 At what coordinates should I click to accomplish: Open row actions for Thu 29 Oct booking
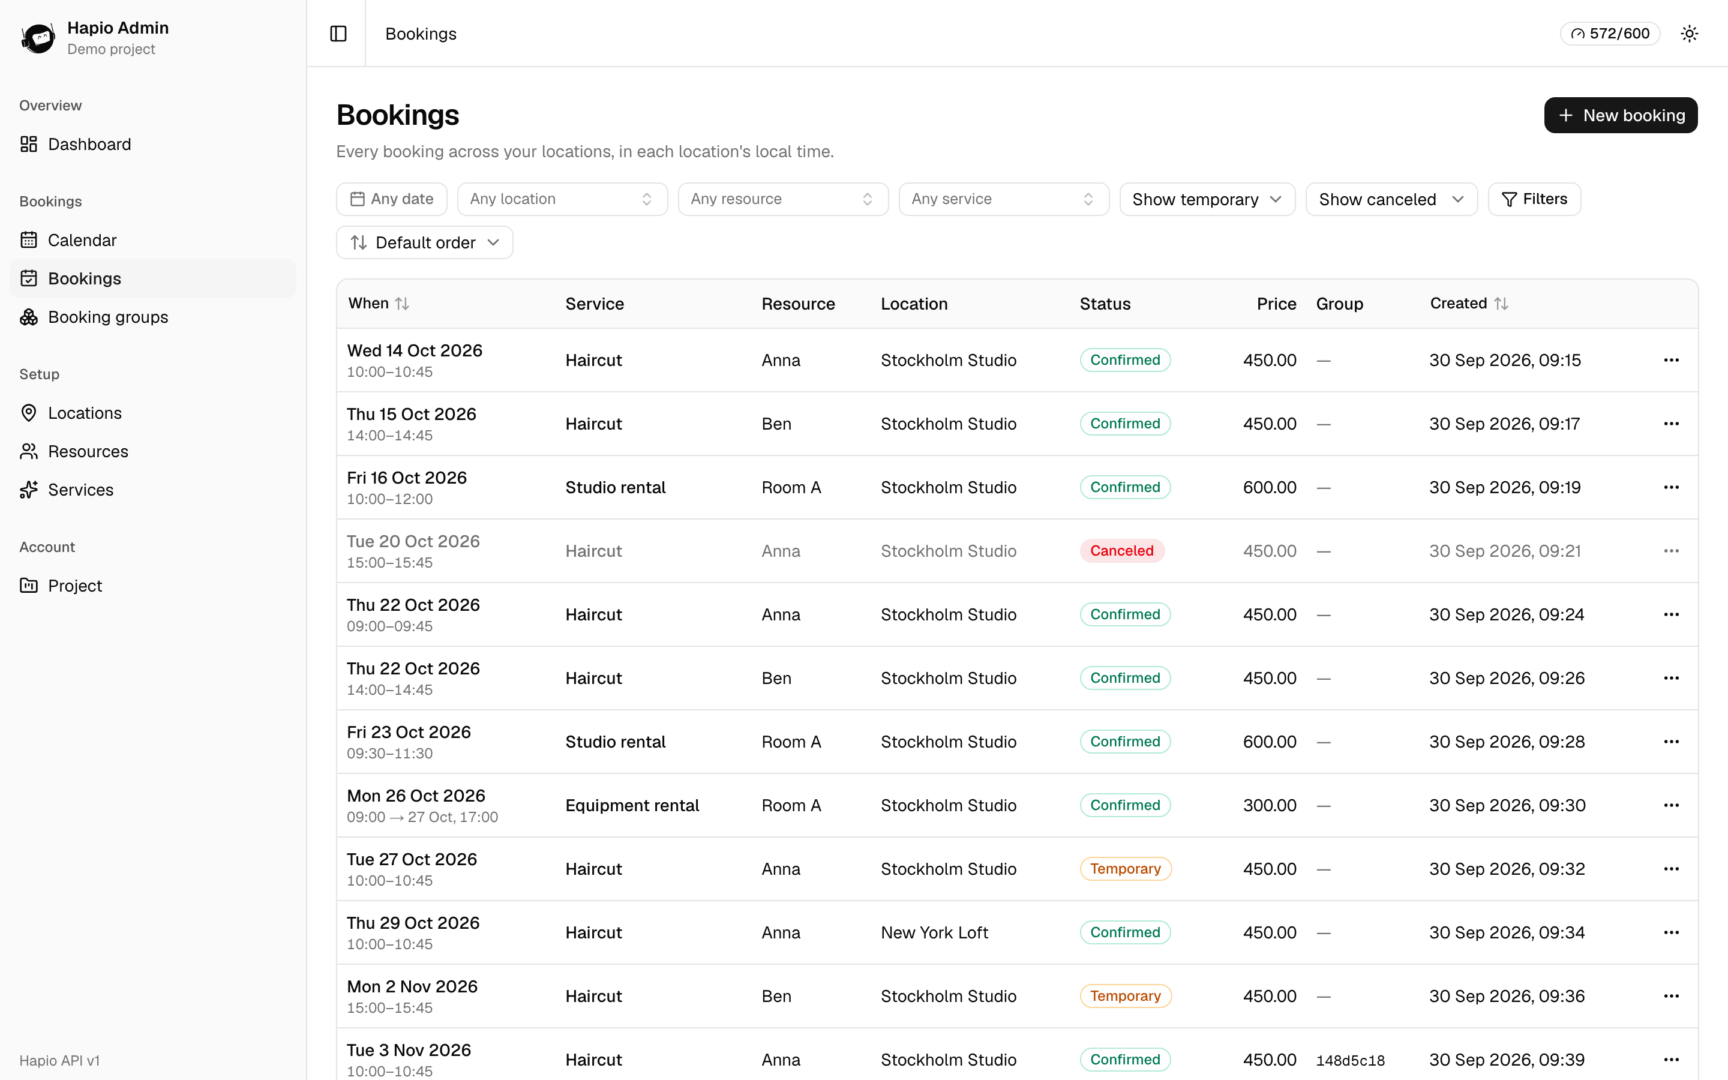click(x=1671, y=932)
